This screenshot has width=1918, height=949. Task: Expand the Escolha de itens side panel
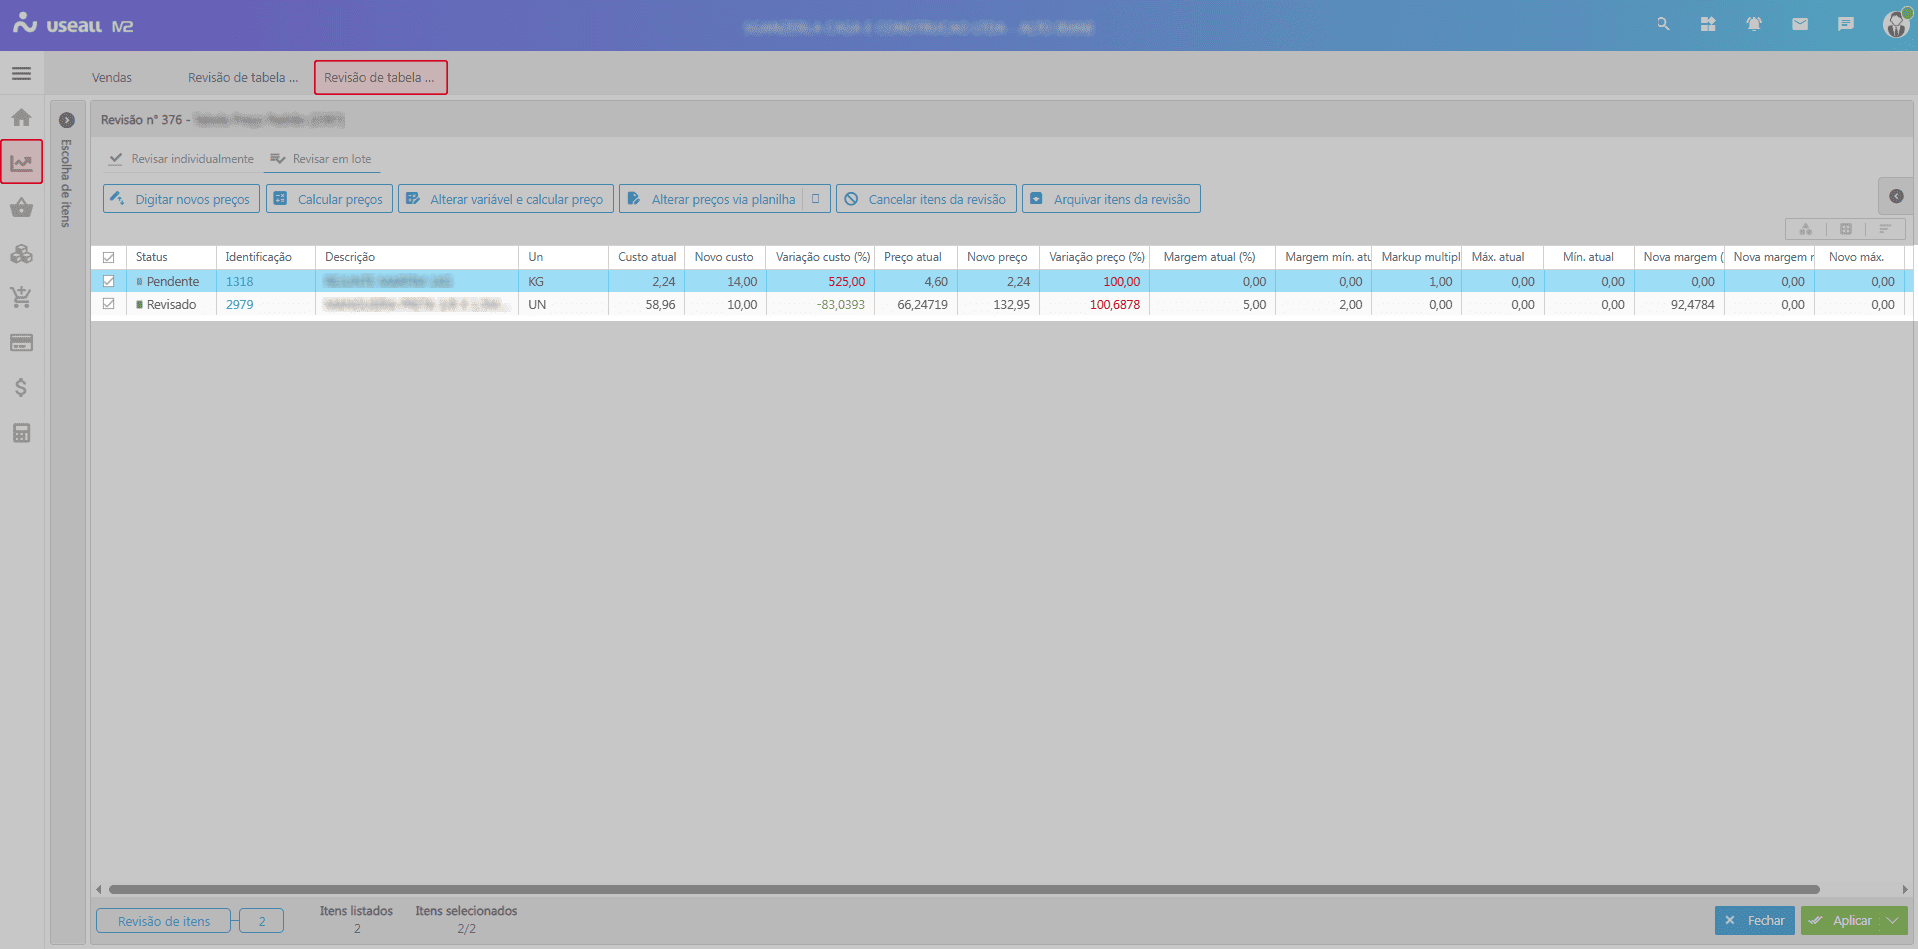67,120
